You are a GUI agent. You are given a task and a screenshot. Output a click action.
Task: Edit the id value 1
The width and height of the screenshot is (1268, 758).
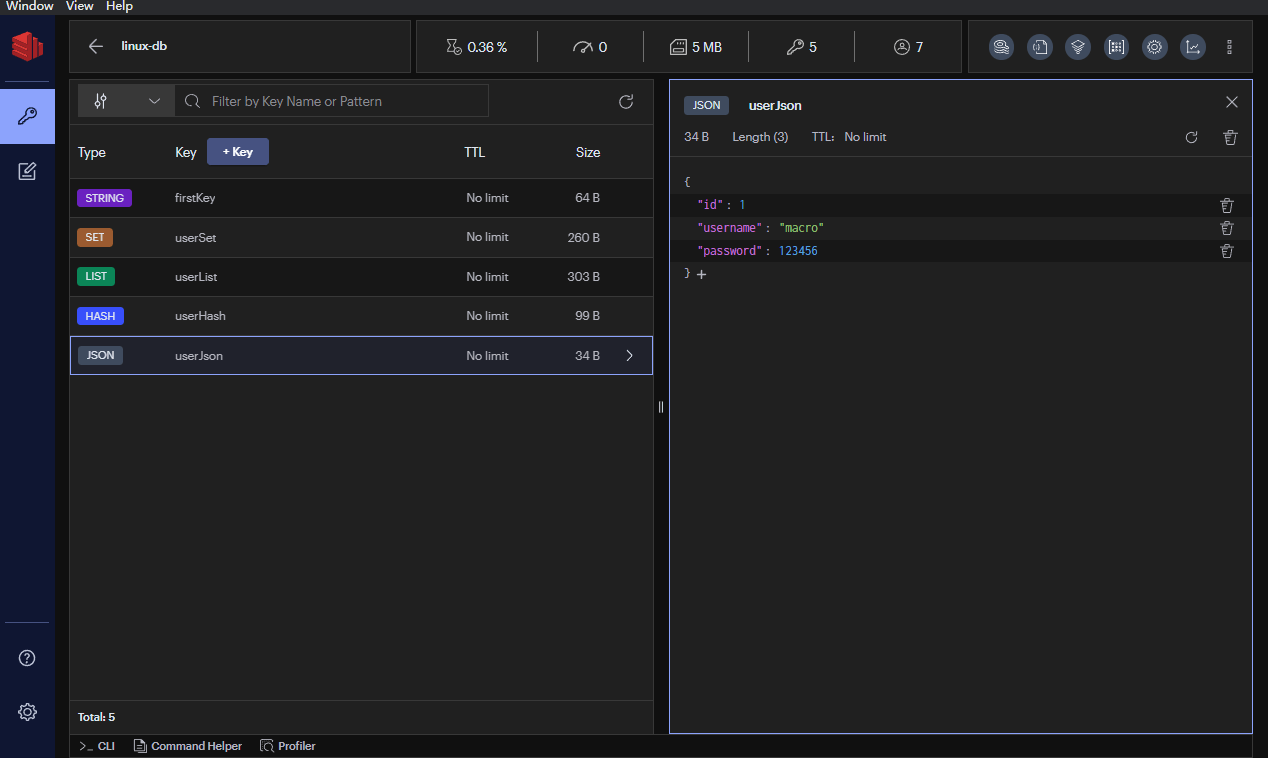[742, 205]
